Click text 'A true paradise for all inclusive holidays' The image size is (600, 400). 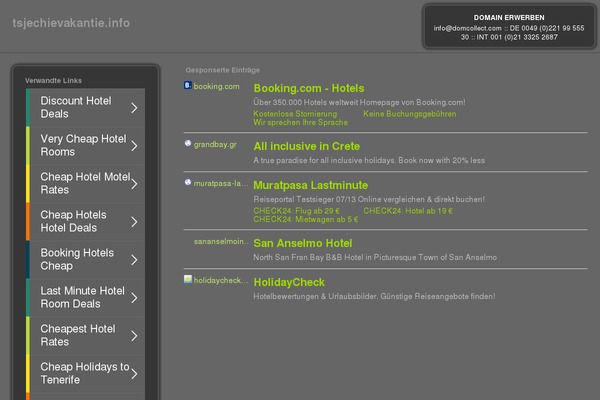pyautogui.click(x=324, y=160)
